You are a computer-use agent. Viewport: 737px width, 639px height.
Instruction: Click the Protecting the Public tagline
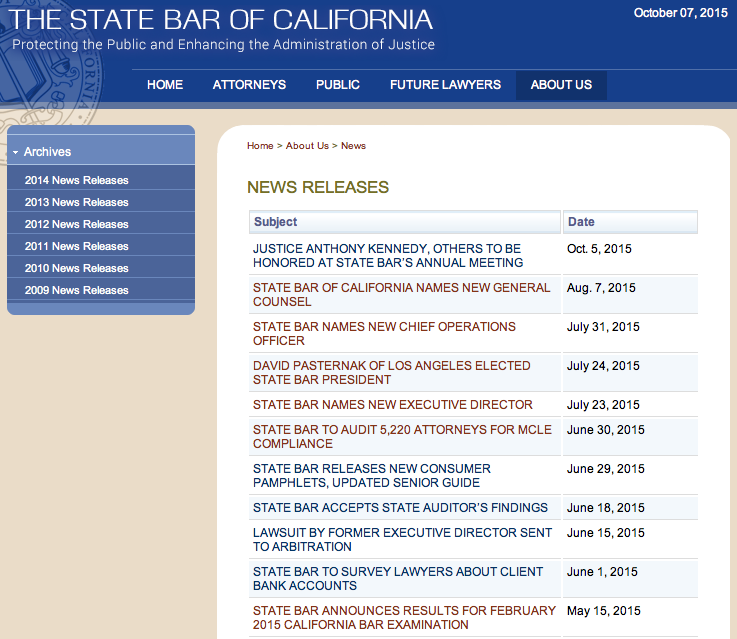(x=223, y=45)
